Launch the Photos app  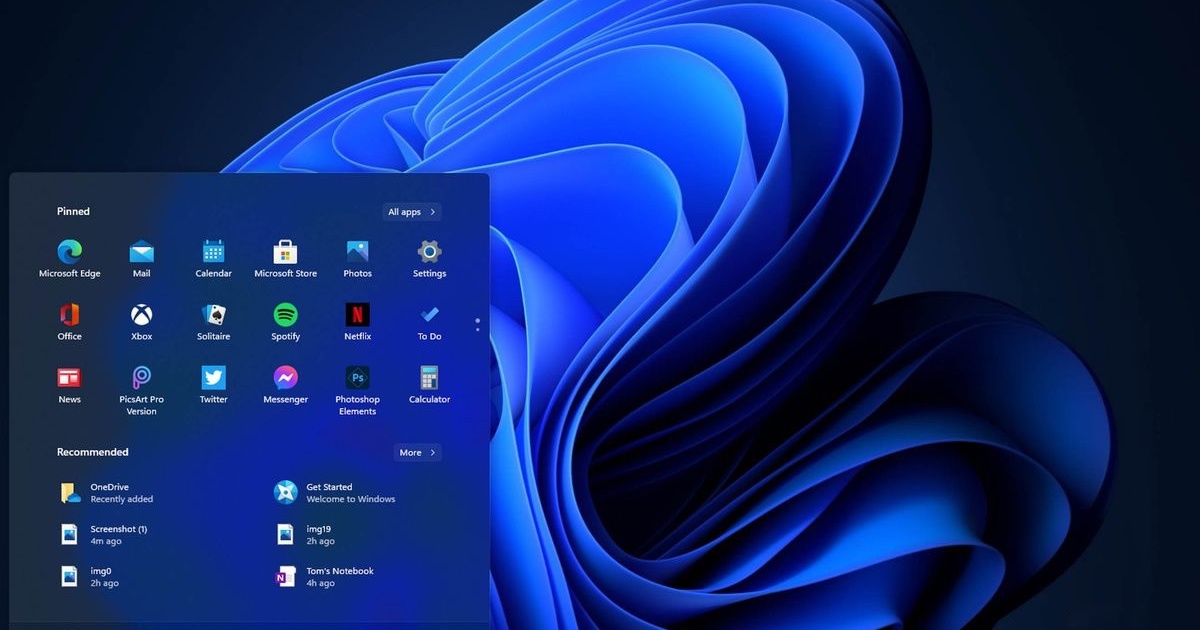[x=357, y=259]
